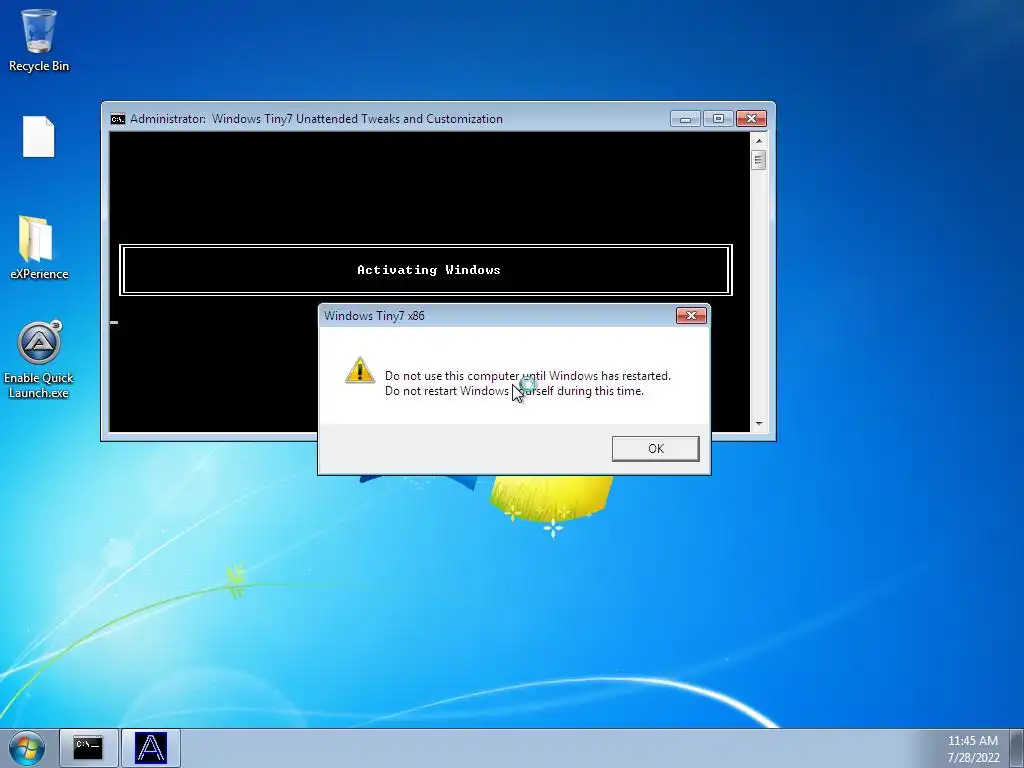Maximize the Administrator command prompt window
Viewport: 1024px width, 768px height.
pyautogui.click(x=718, y=119)
